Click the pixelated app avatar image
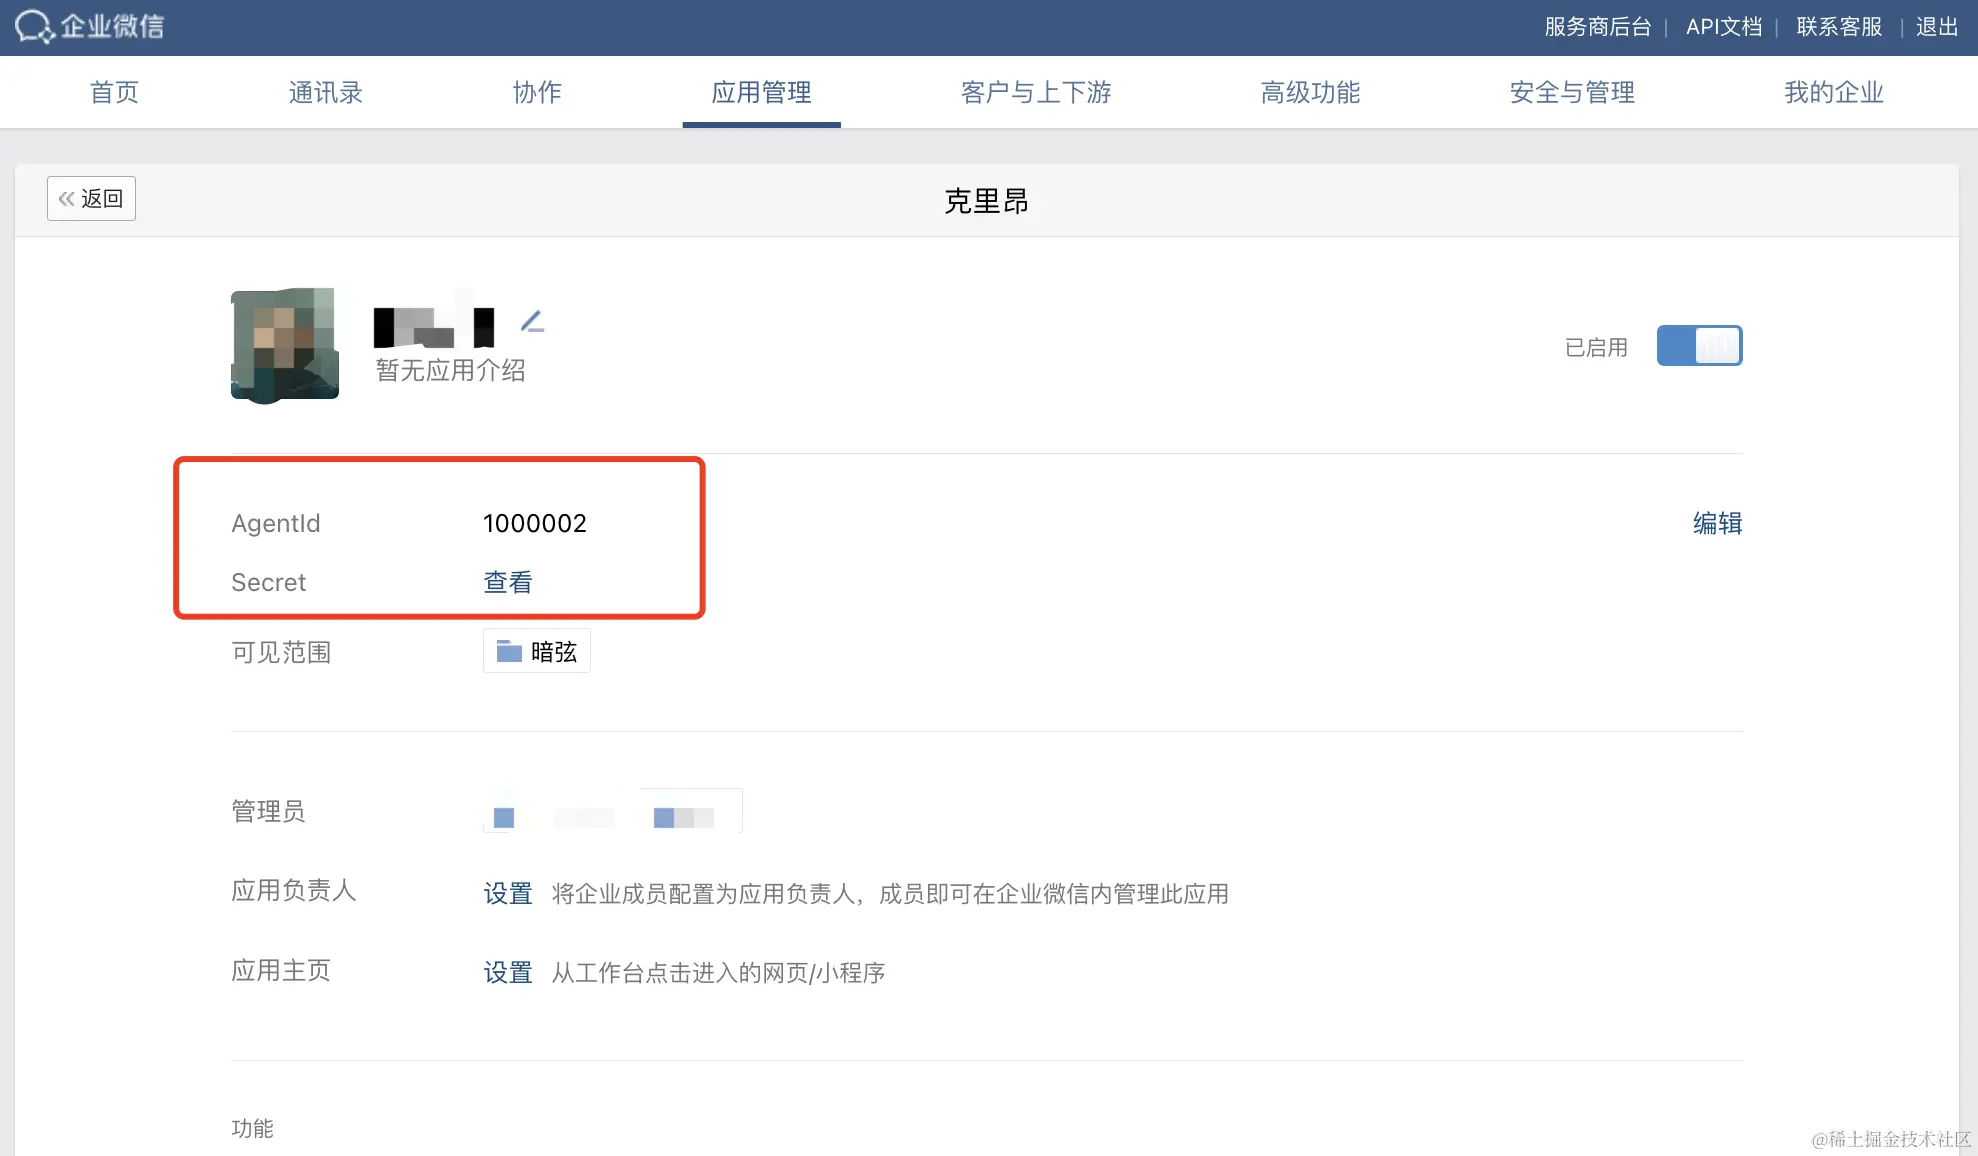This screenshot has width=1978, height=1156. coord(285,345)
